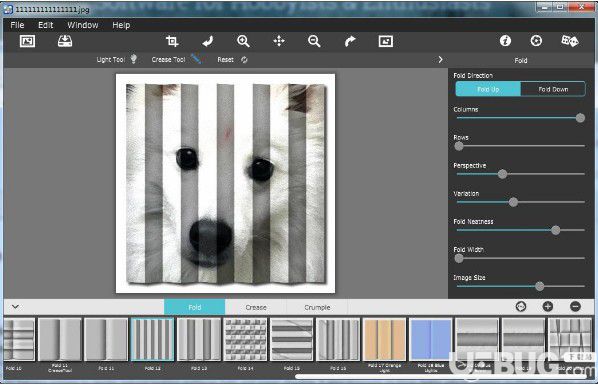Click the Crease Tool label
The image size is (598, 386).
coord(168,60)
